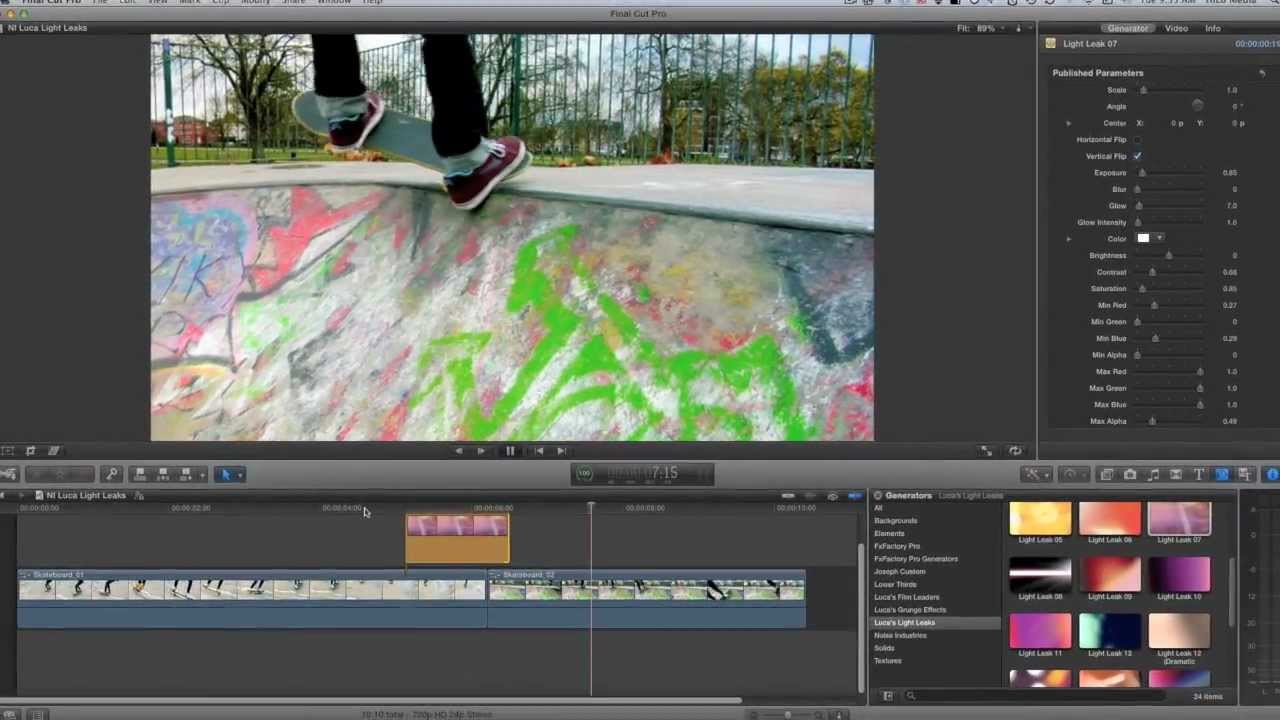This screenshot has height=720, width=1280.
Task: Open the Color swatch dropdown arrow
Action: pos(1160,239)
